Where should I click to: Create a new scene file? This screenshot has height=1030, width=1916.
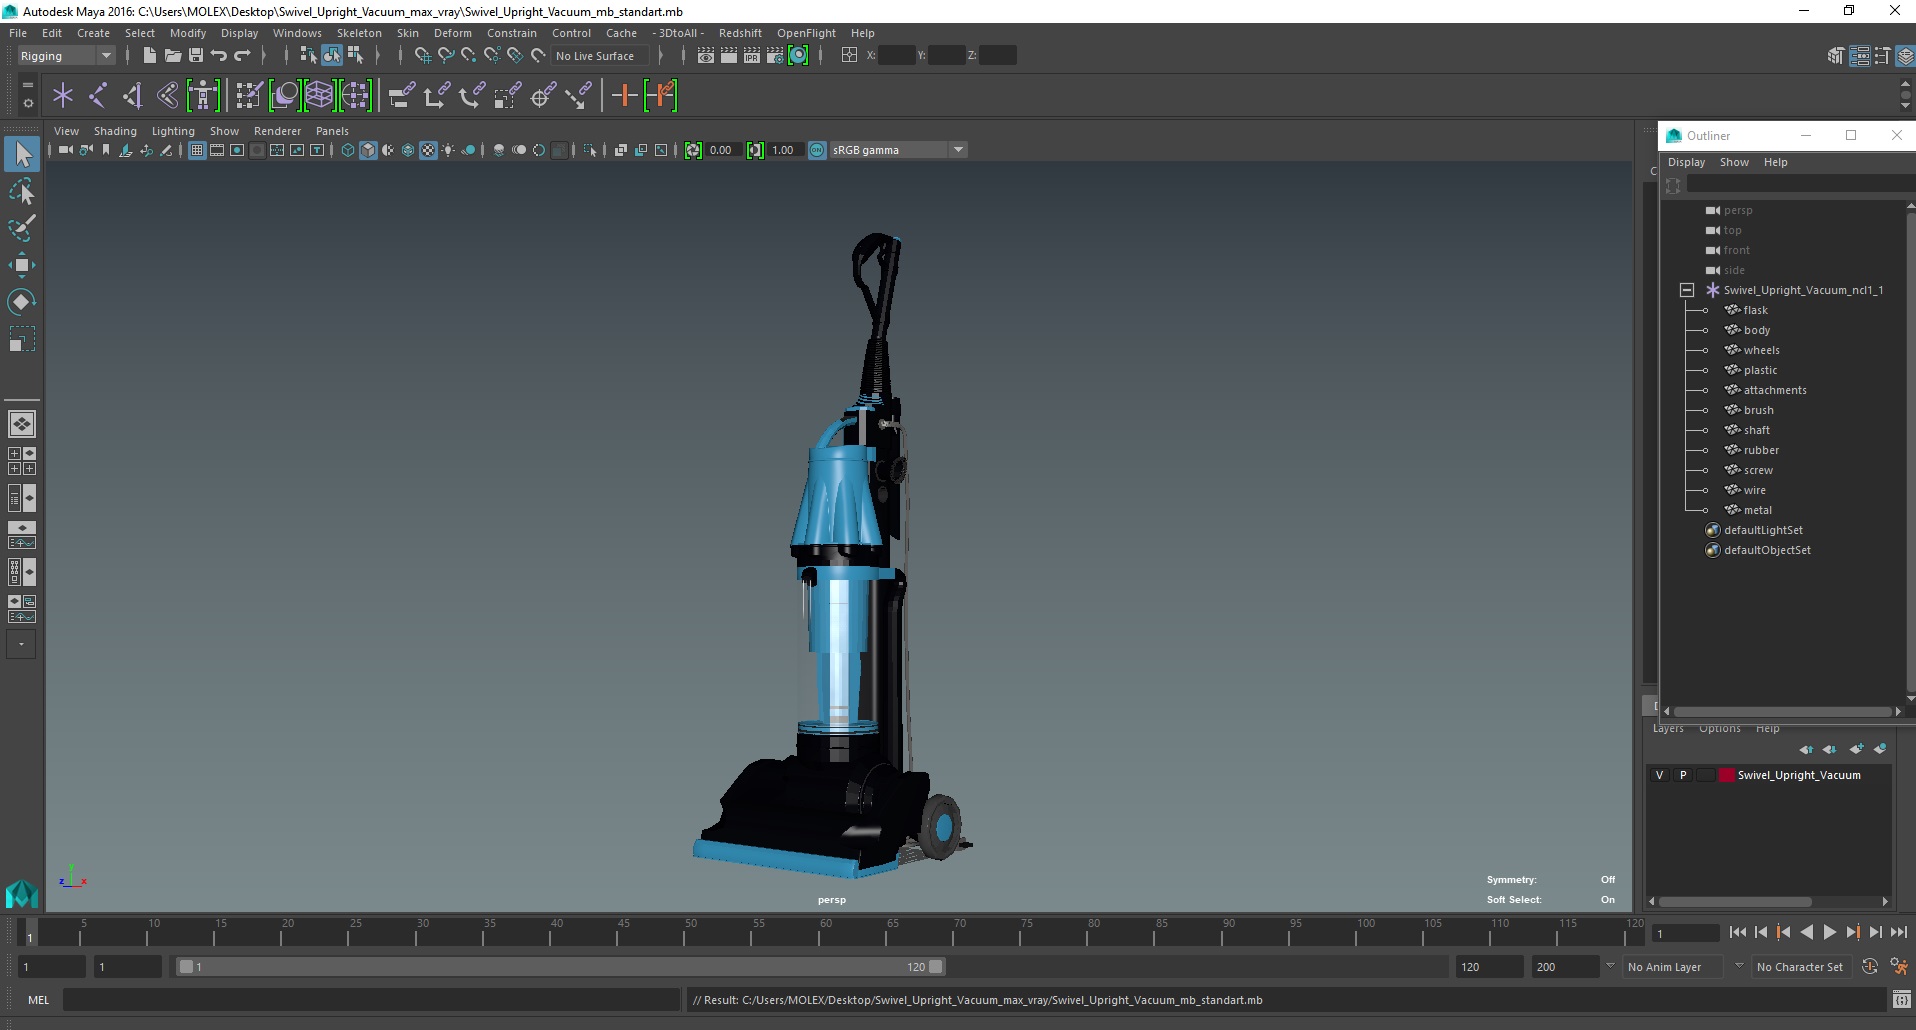(149, 56)
